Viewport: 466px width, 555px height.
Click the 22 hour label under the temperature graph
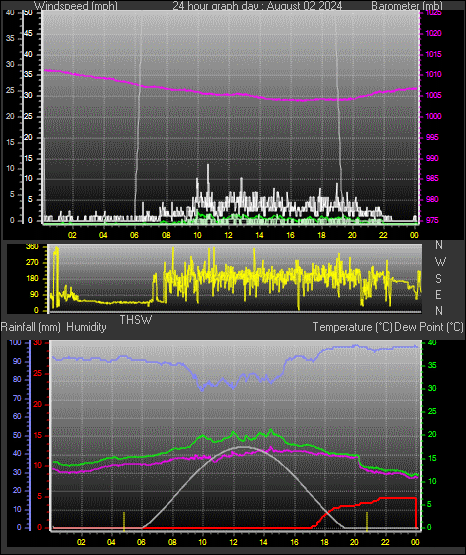coord(385,542)
